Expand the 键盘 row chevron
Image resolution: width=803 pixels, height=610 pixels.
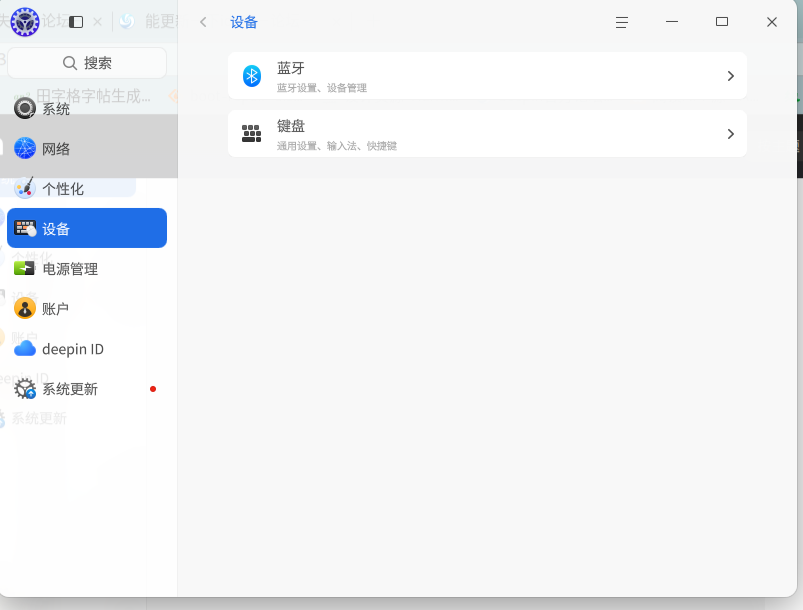click(731, 134)
